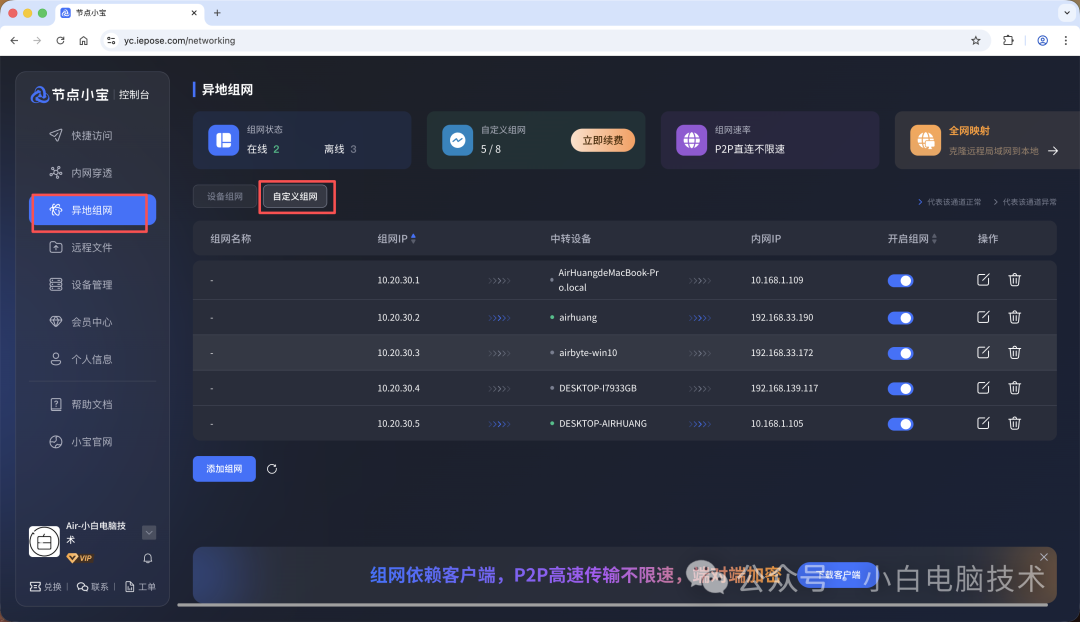Switch to the 设备组网 tab
This screenshot has width=1080, height=622.
tap(223, 196)
